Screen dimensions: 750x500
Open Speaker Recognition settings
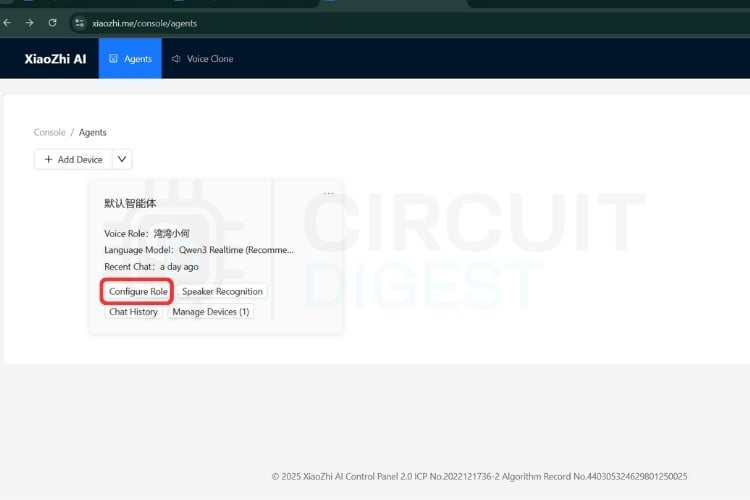[x=222, y=291]
